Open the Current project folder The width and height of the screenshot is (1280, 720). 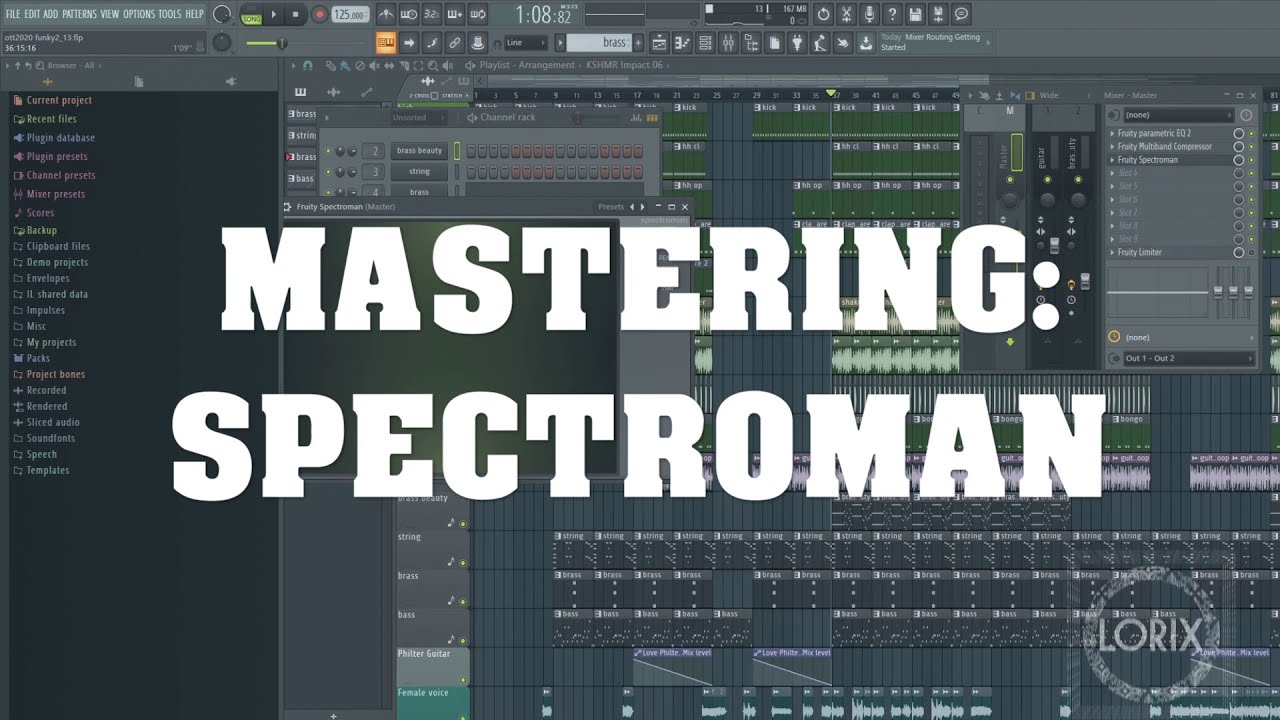click(x=59, y=100)
